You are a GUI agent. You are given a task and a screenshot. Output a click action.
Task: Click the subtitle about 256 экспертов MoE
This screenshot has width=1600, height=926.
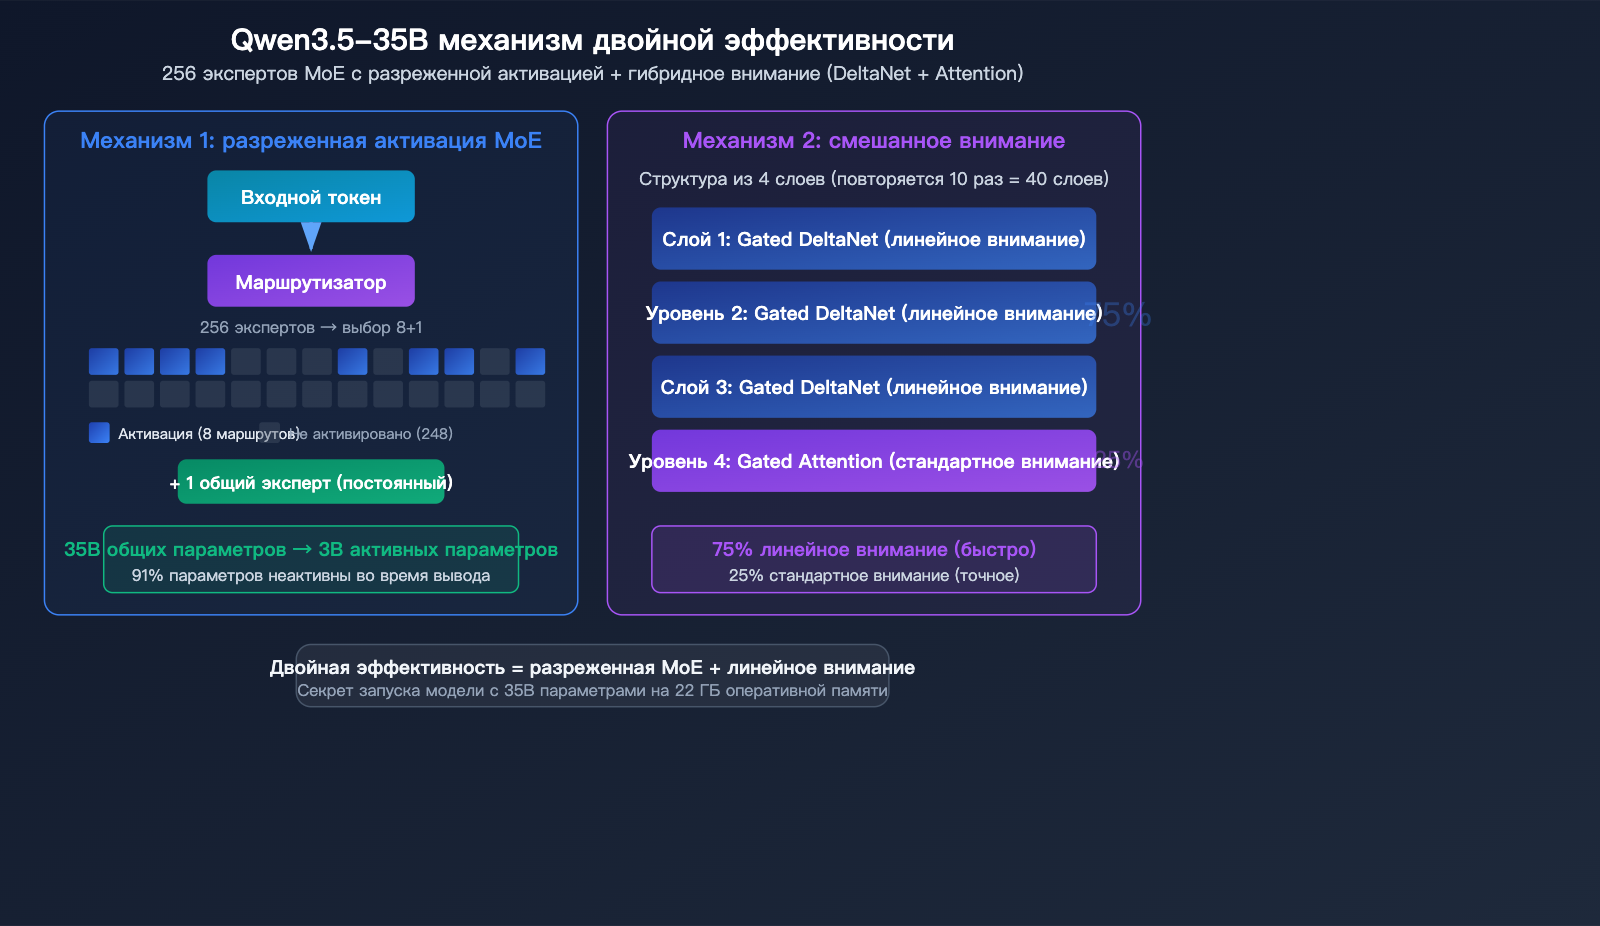pos(593,73)
